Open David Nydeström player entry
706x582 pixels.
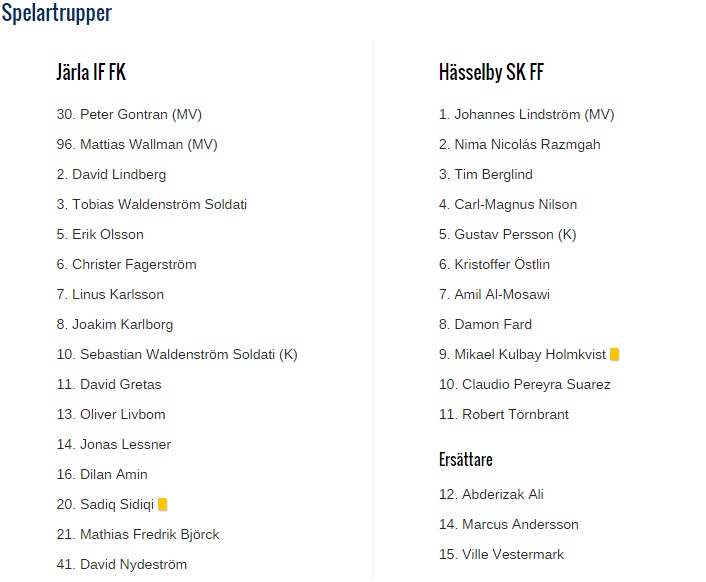[122, 564]
